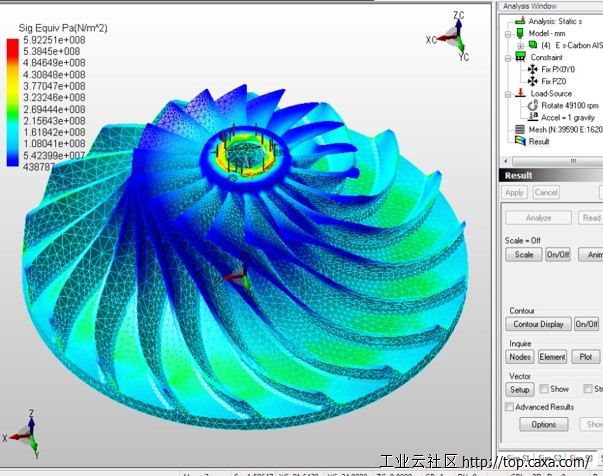
Task: Select 'Rotate 49100 rpm' tree row
Action: (570, 105)
